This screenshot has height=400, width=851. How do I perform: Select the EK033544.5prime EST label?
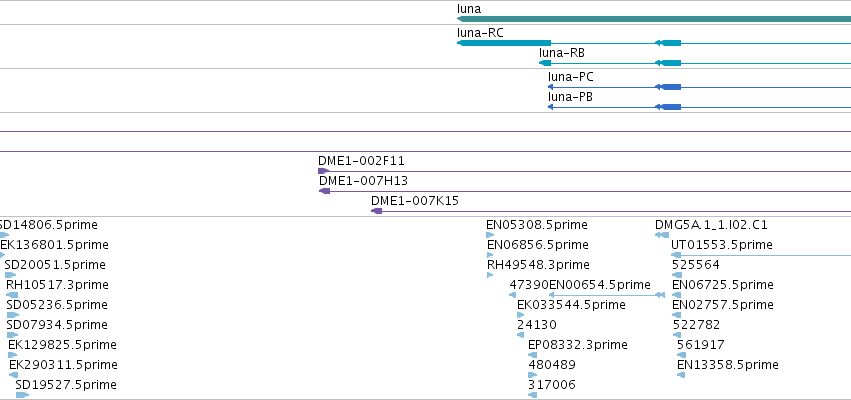[x=571, y=304]
